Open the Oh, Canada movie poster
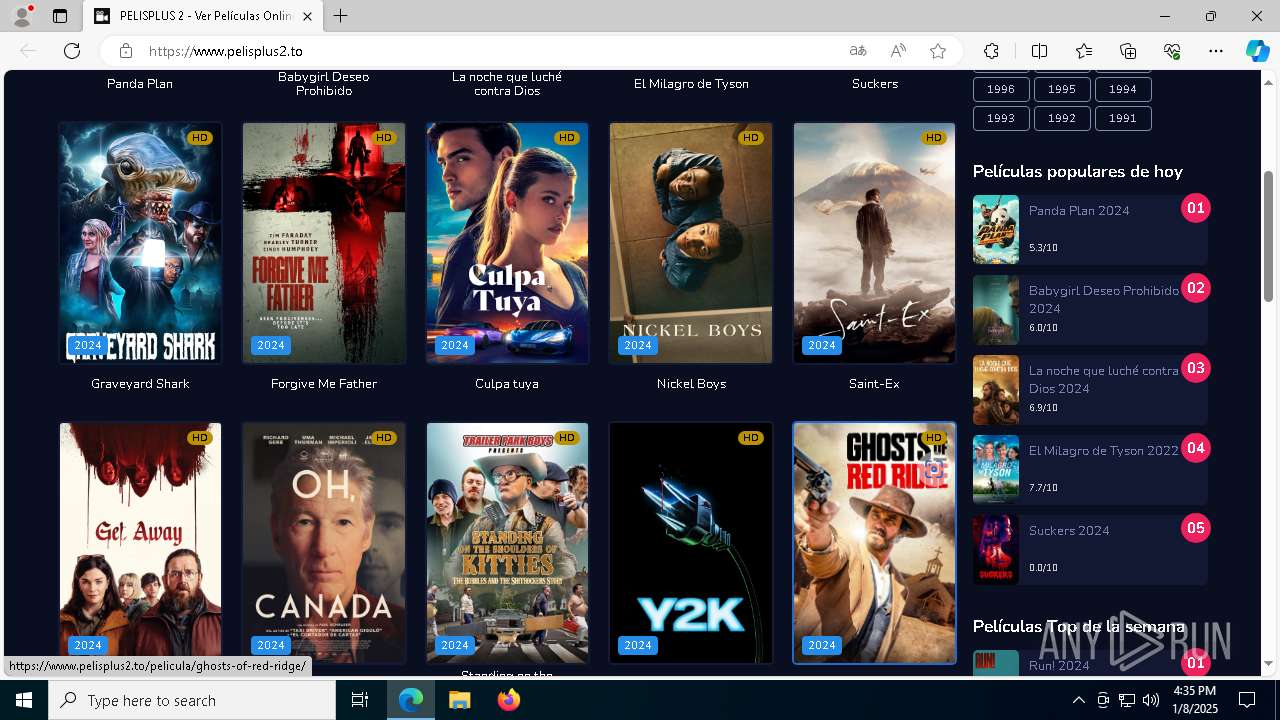The height and width of the screenshot is (720, 1280). tap(324, 543)
